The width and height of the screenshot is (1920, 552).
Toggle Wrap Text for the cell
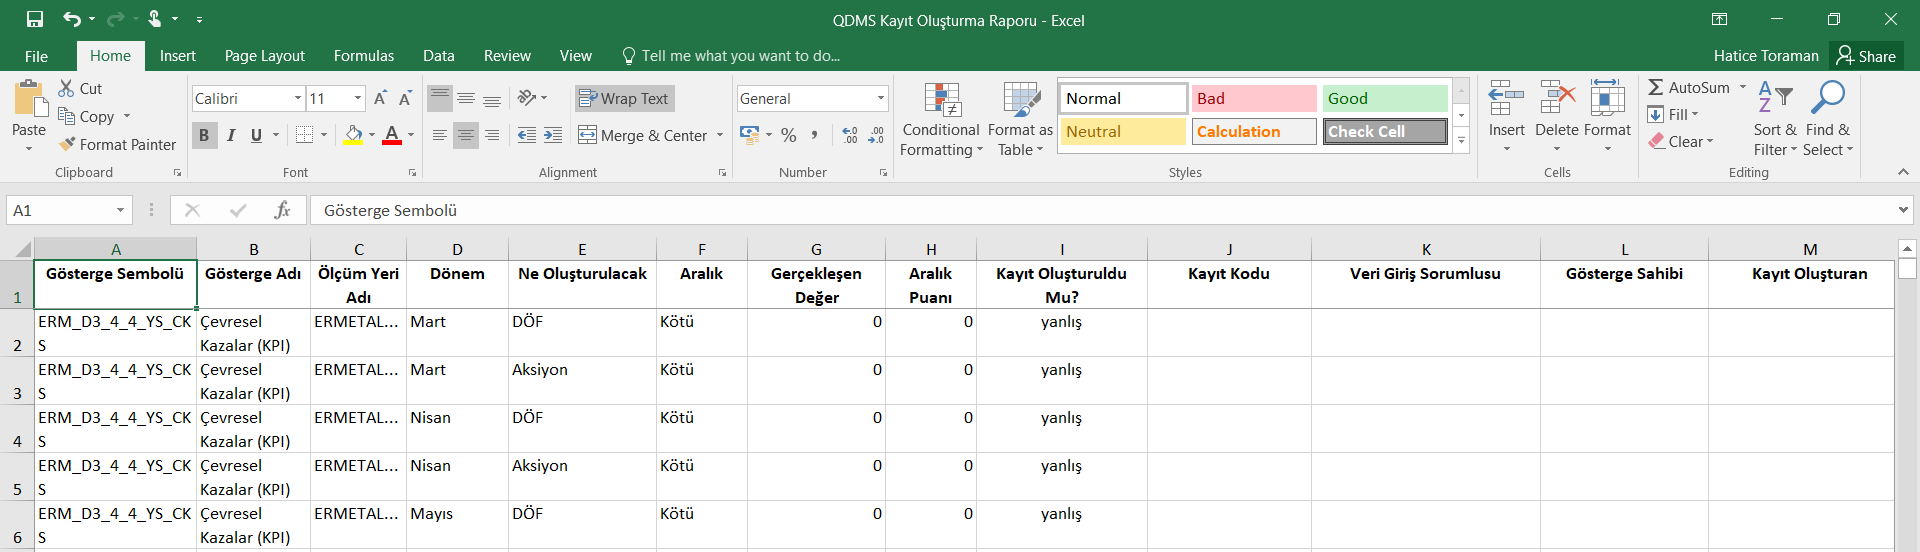tap(624, 98)
